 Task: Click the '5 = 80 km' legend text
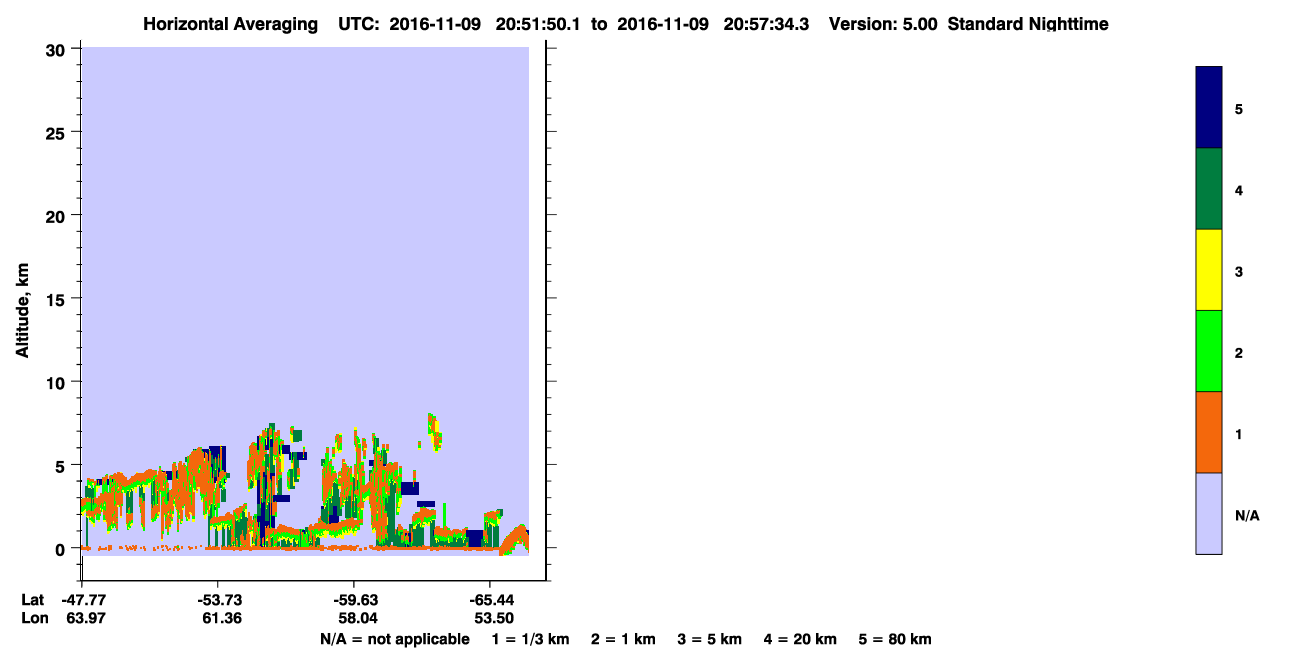[895, 639]
